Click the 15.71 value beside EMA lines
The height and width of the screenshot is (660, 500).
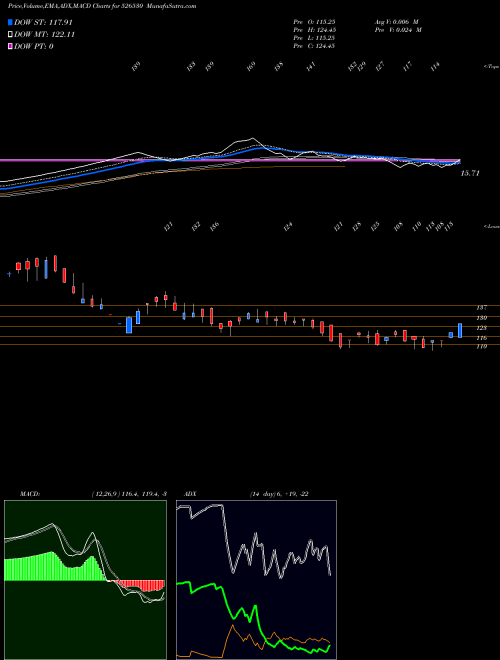(x=470, y=173)
